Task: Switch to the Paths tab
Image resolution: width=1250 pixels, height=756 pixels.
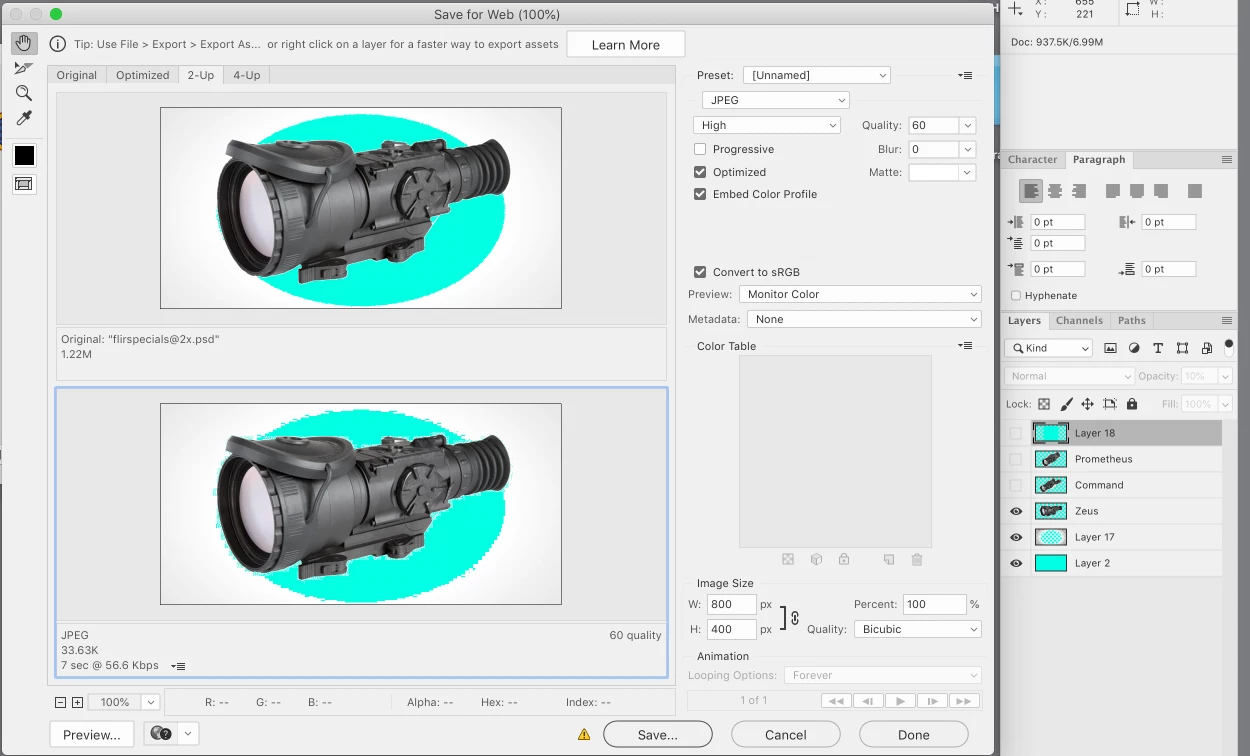Action: (x=1132, y=321)
